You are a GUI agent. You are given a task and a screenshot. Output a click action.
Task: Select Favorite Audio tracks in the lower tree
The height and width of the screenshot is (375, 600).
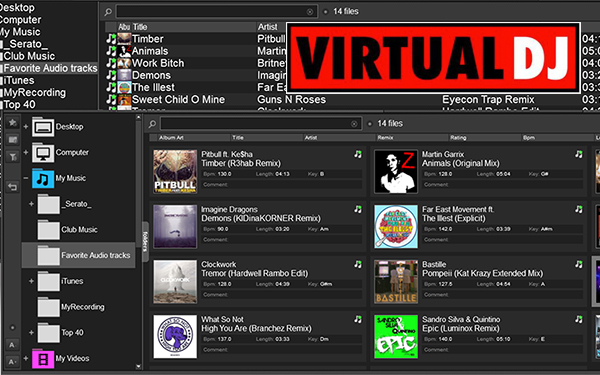pos(79,255)
